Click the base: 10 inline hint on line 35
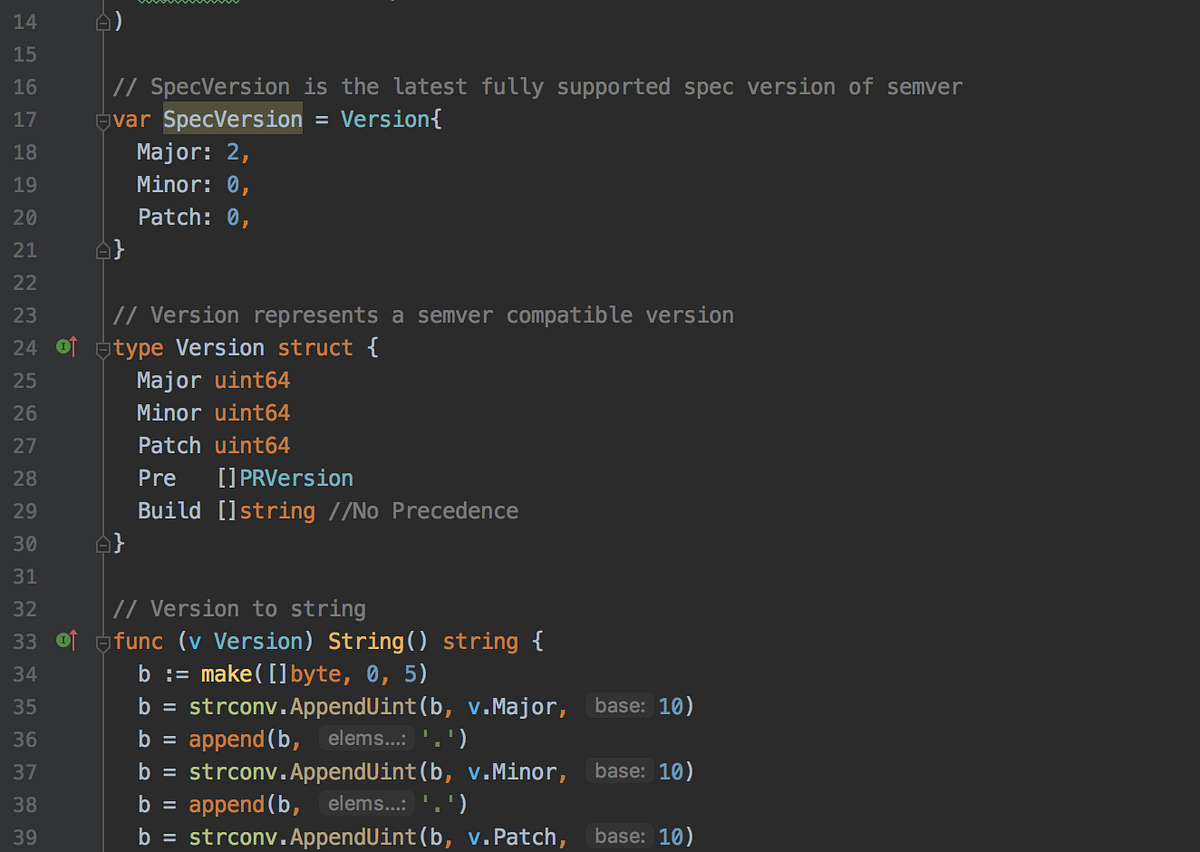The image size is (1200, 852). click(618, 705)
